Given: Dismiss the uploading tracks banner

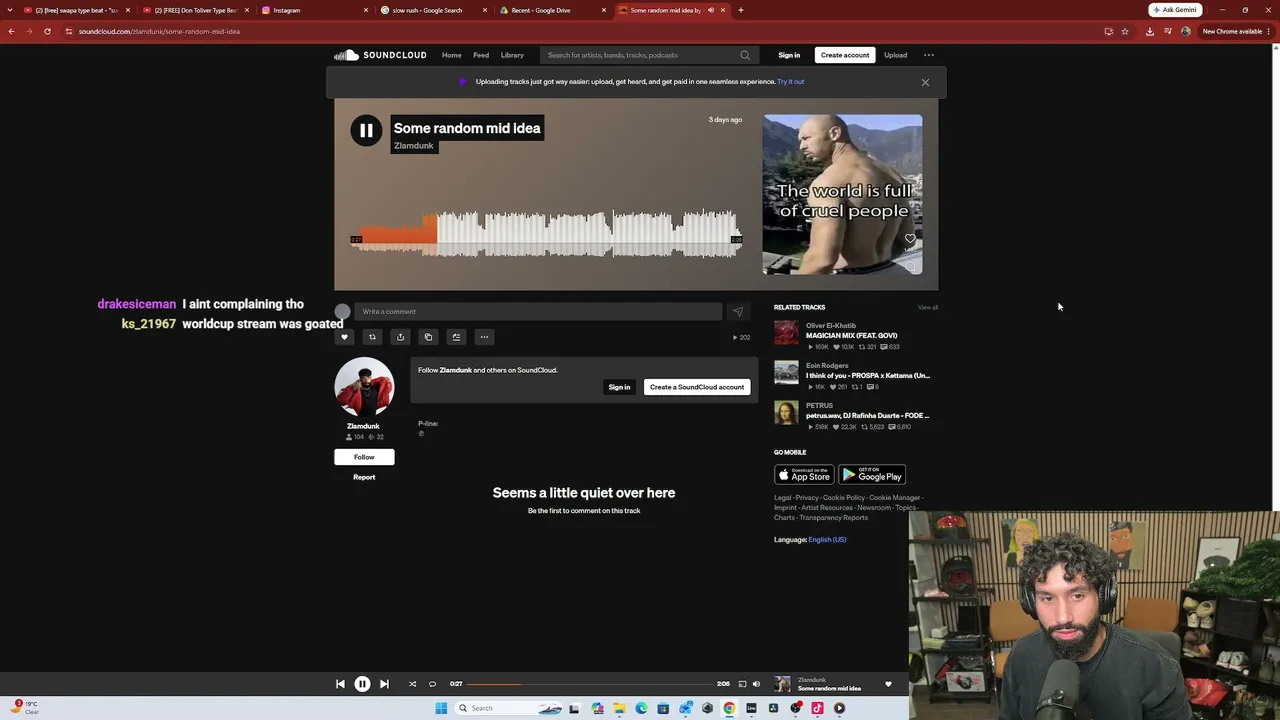Looking at the screenshot, I should [x=925, y=82].
